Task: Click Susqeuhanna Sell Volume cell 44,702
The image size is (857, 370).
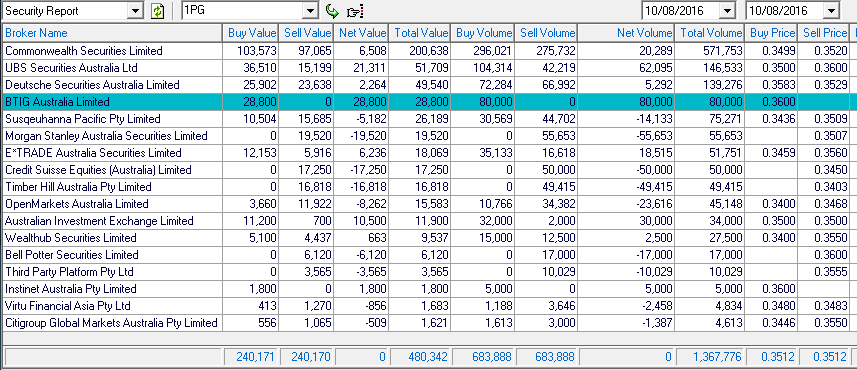Action: point(546,119)
